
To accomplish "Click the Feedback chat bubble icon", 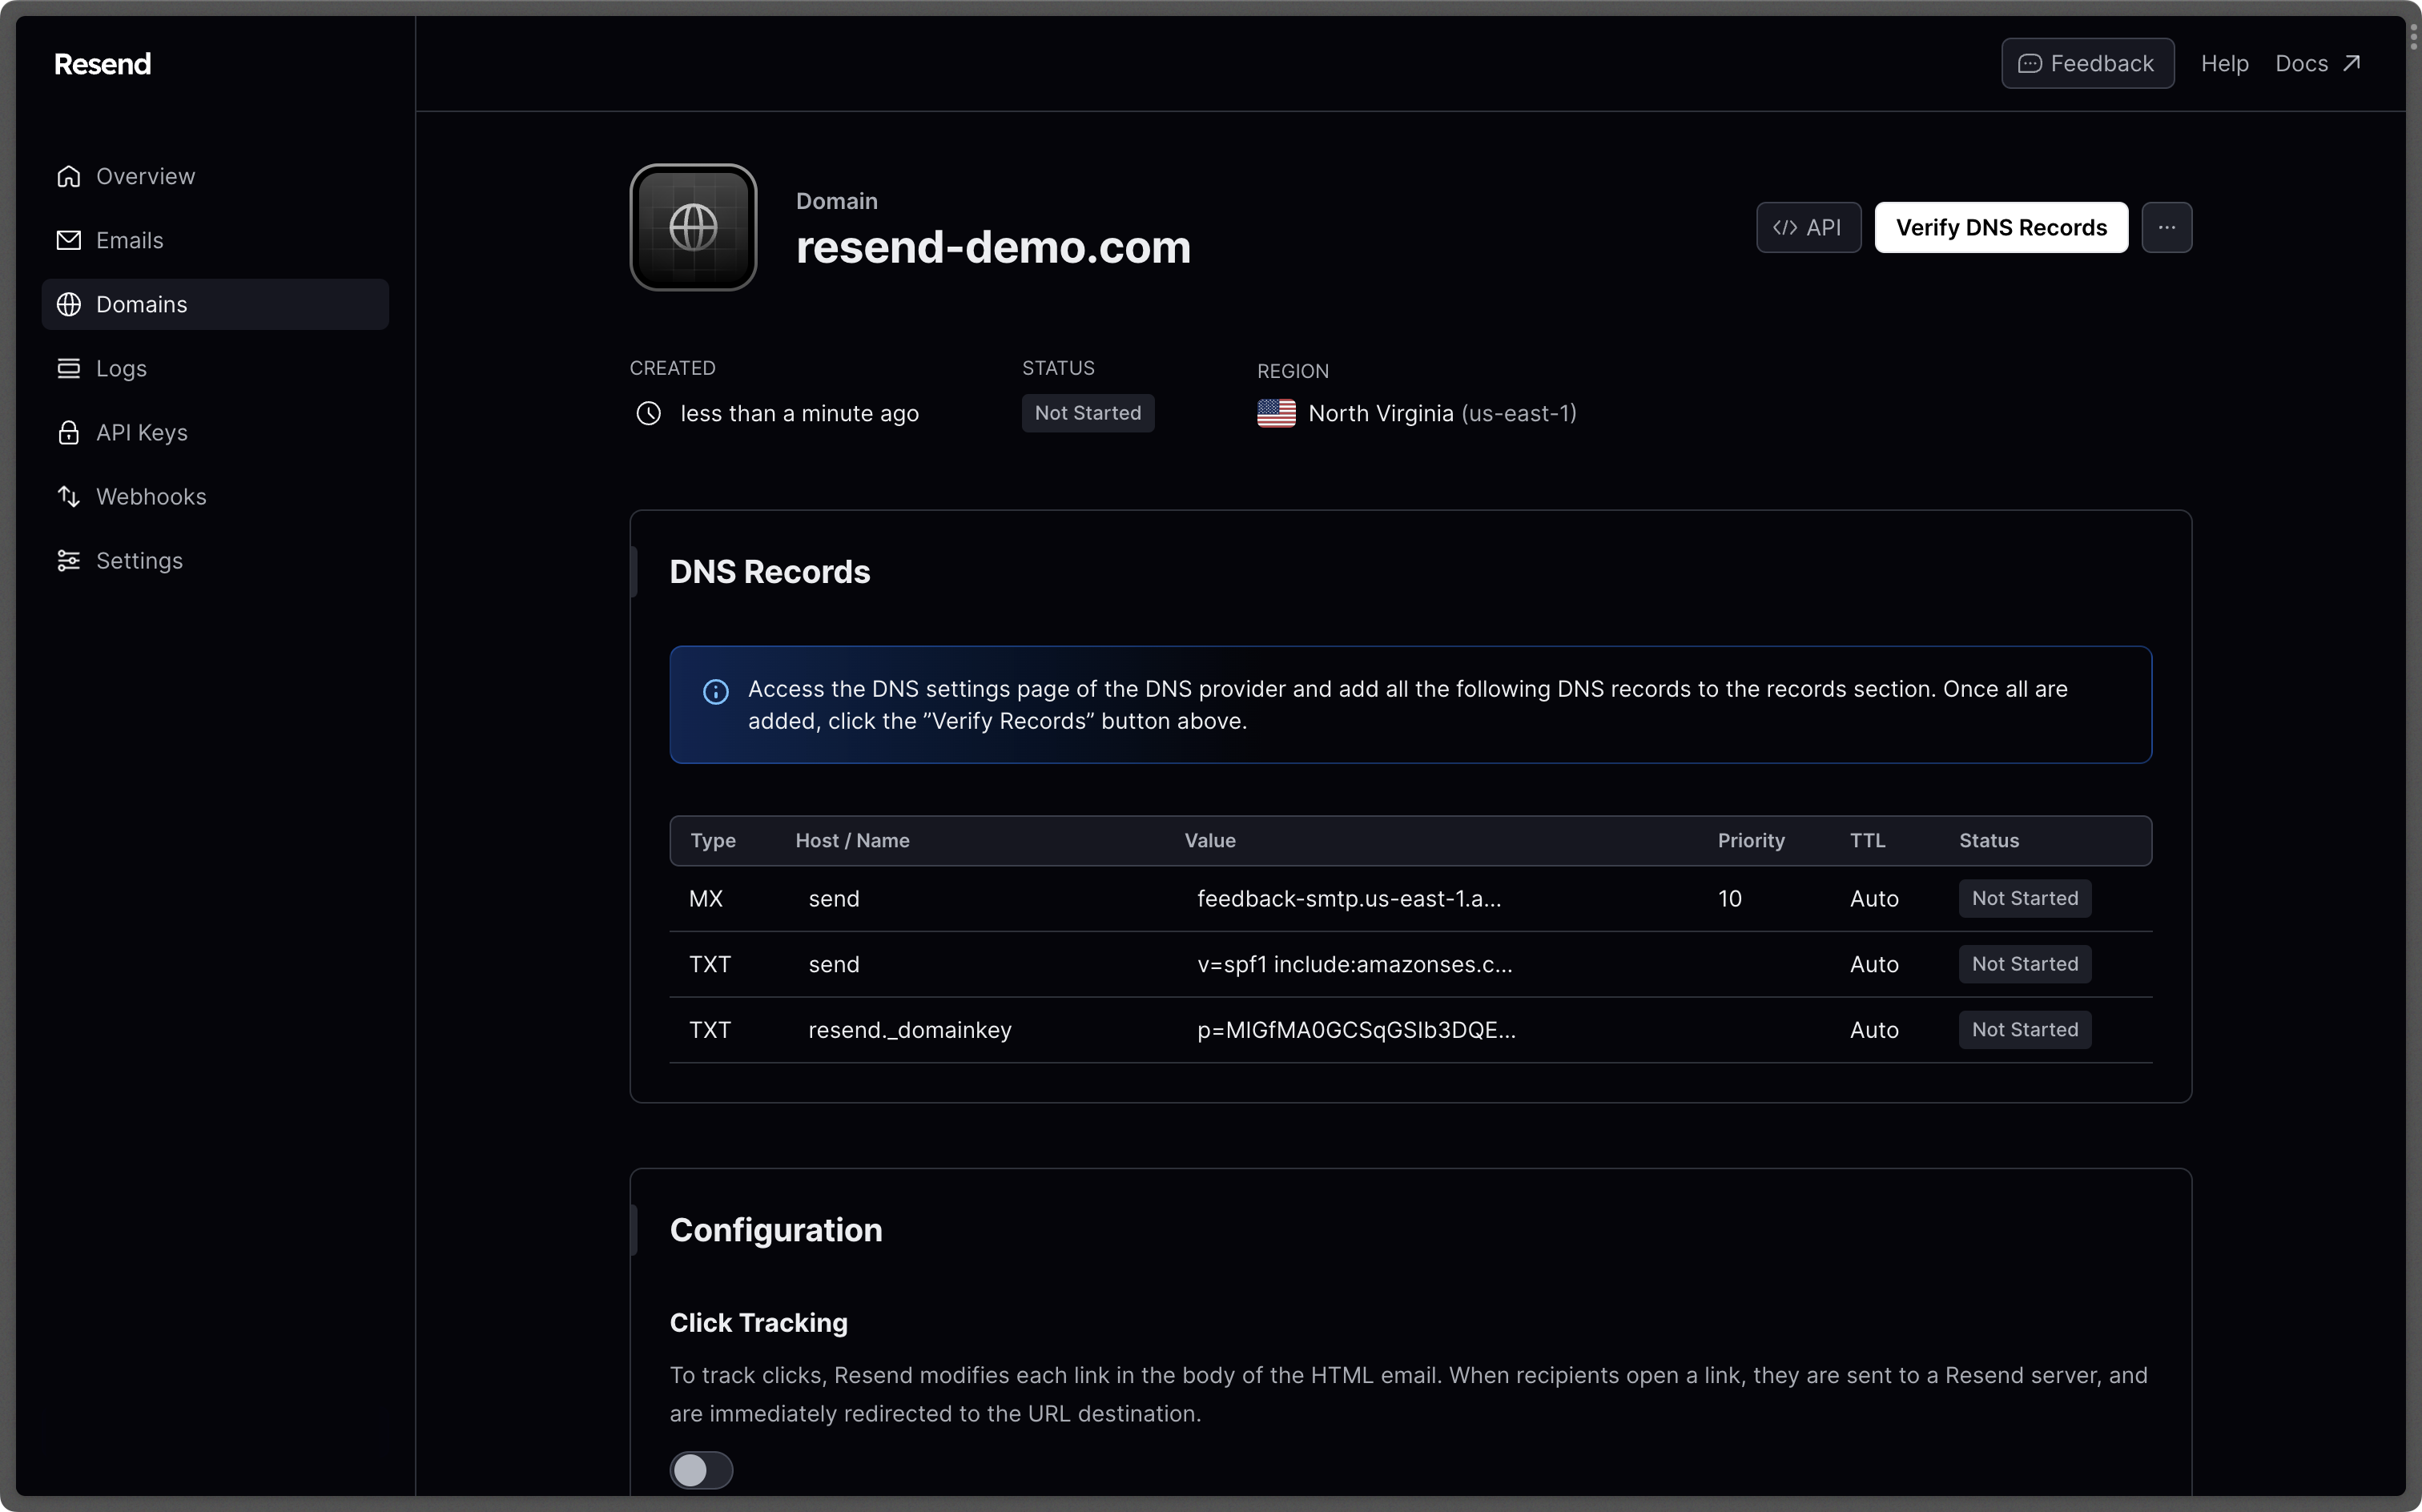I will pyautogui.click(x=2029, y=63).
